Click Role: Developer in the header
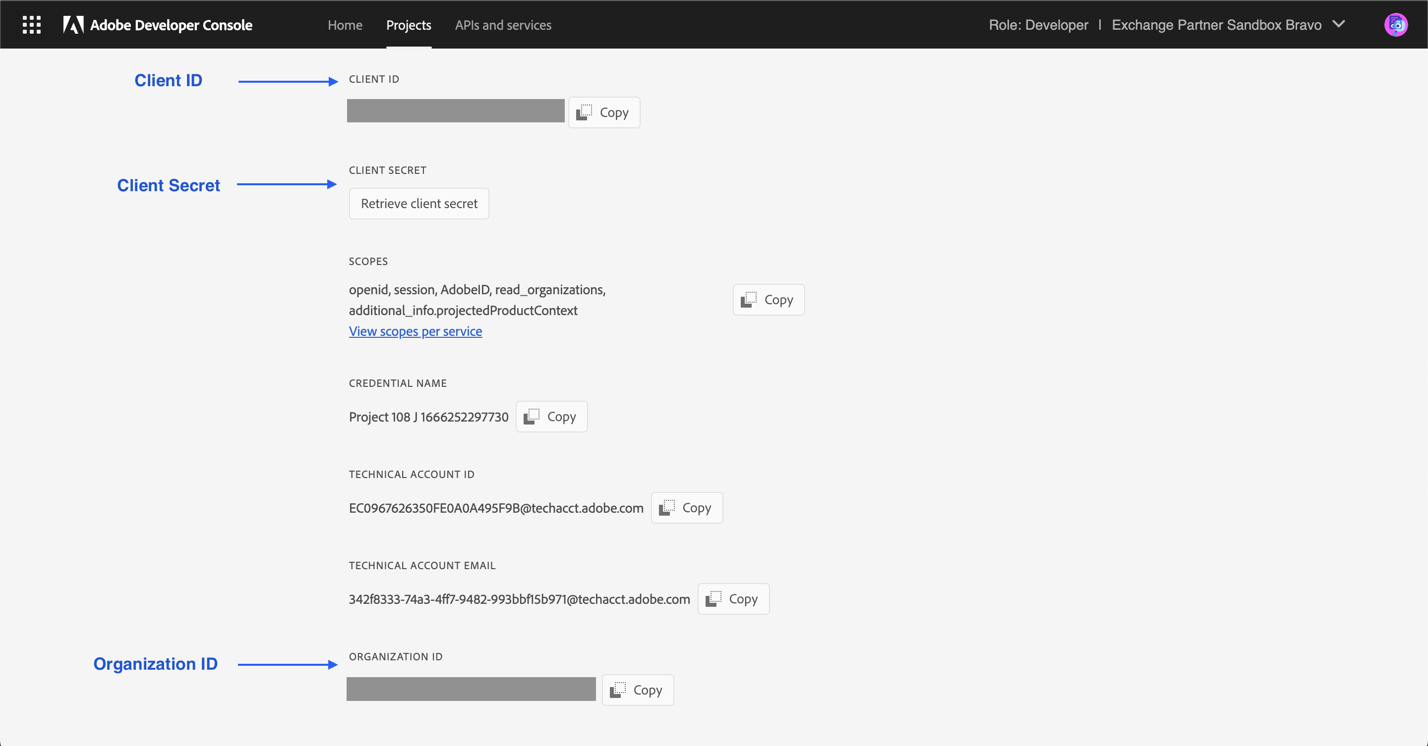1428x746 pixels. click(1039, 24)
